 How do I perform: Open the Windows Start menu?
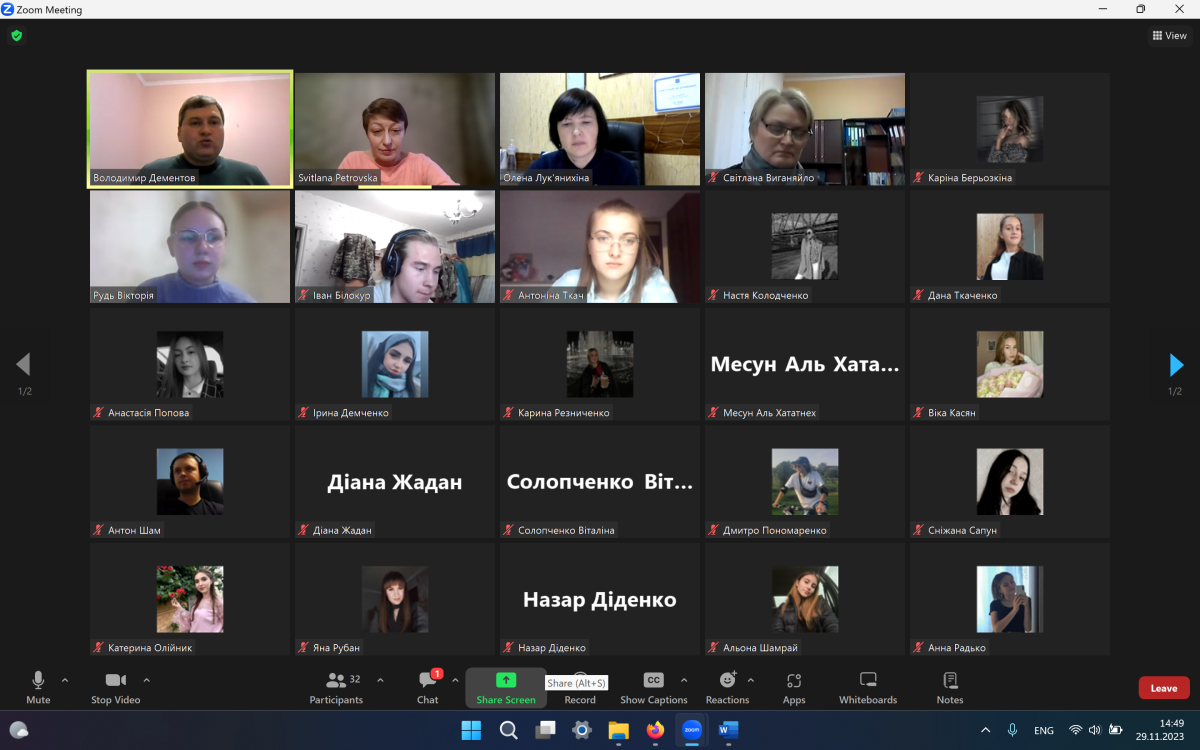[x=471, y=730]
